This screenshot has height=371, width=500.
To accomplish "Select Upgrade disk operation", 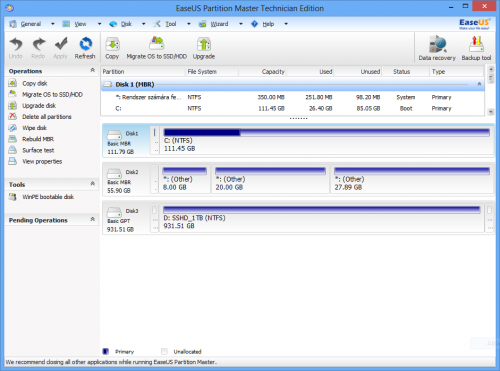I will tap(39, 106).
